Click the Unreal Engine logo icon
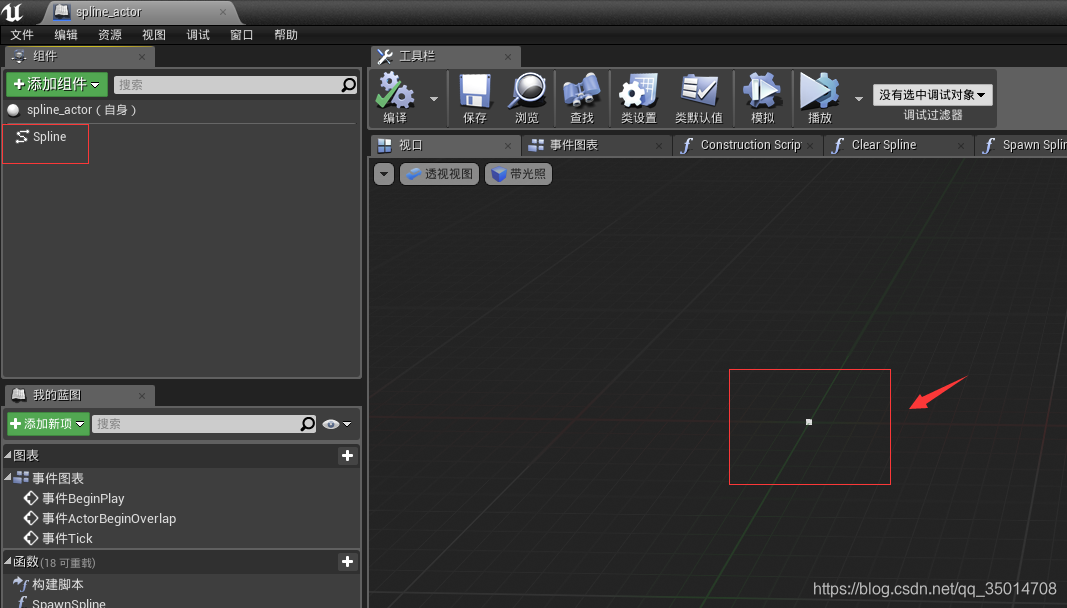 tap(12, 12)
